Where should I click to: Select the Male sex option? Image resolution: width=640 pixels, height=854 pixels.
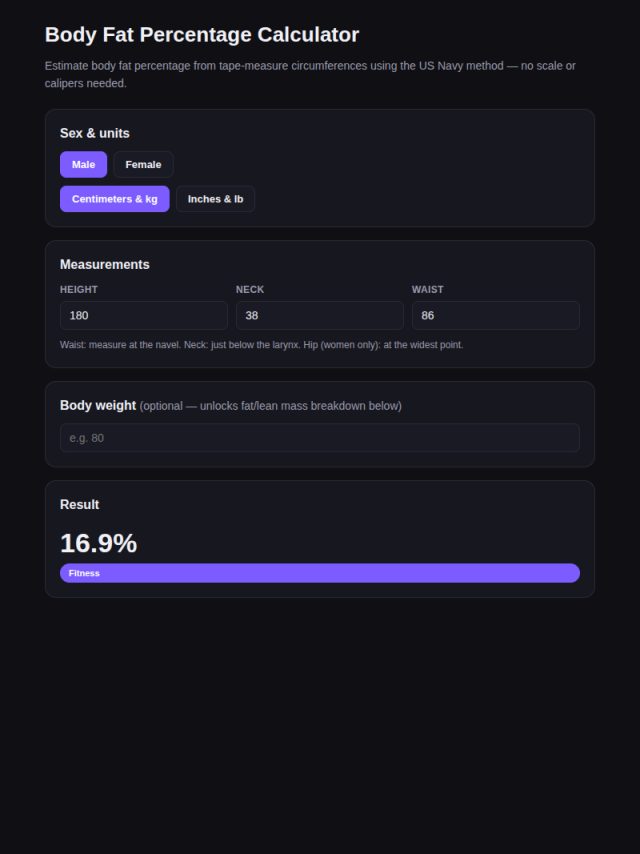pyautogui.click(x=83, y=164)
